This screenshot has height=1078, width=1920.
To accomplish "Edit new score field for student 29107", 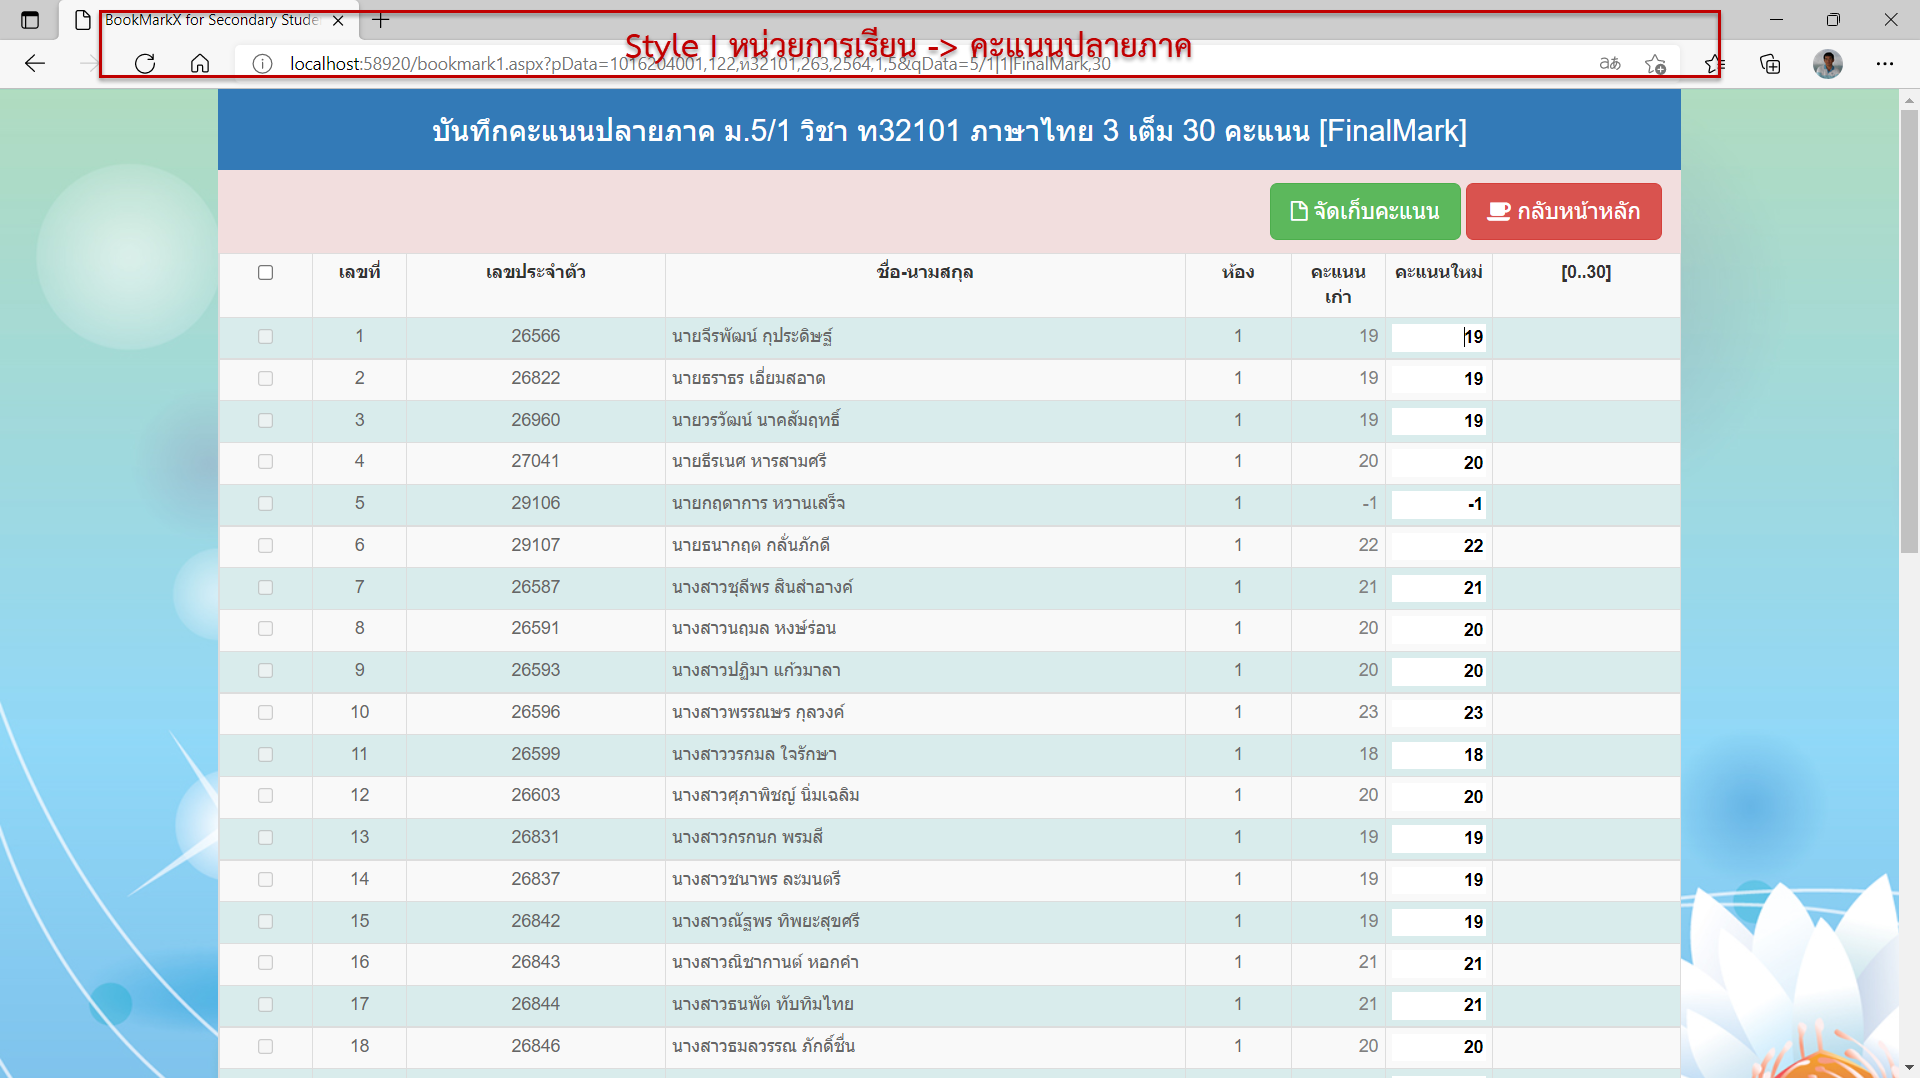I will click(x=1438, y=546).
